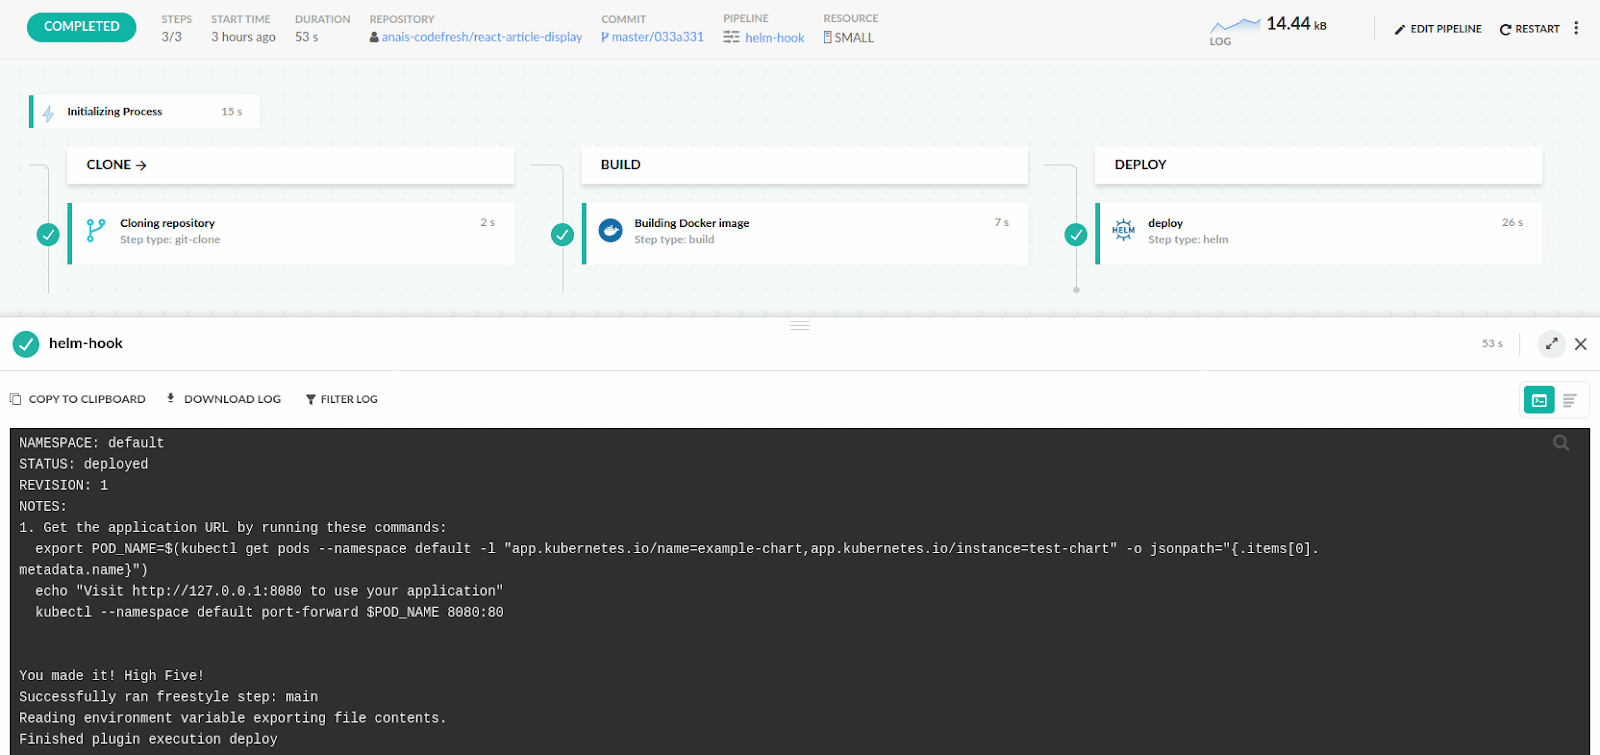1600x755 pixels.
Task: Open the helm-hook pipeline link
Action: tap(774, 38)
